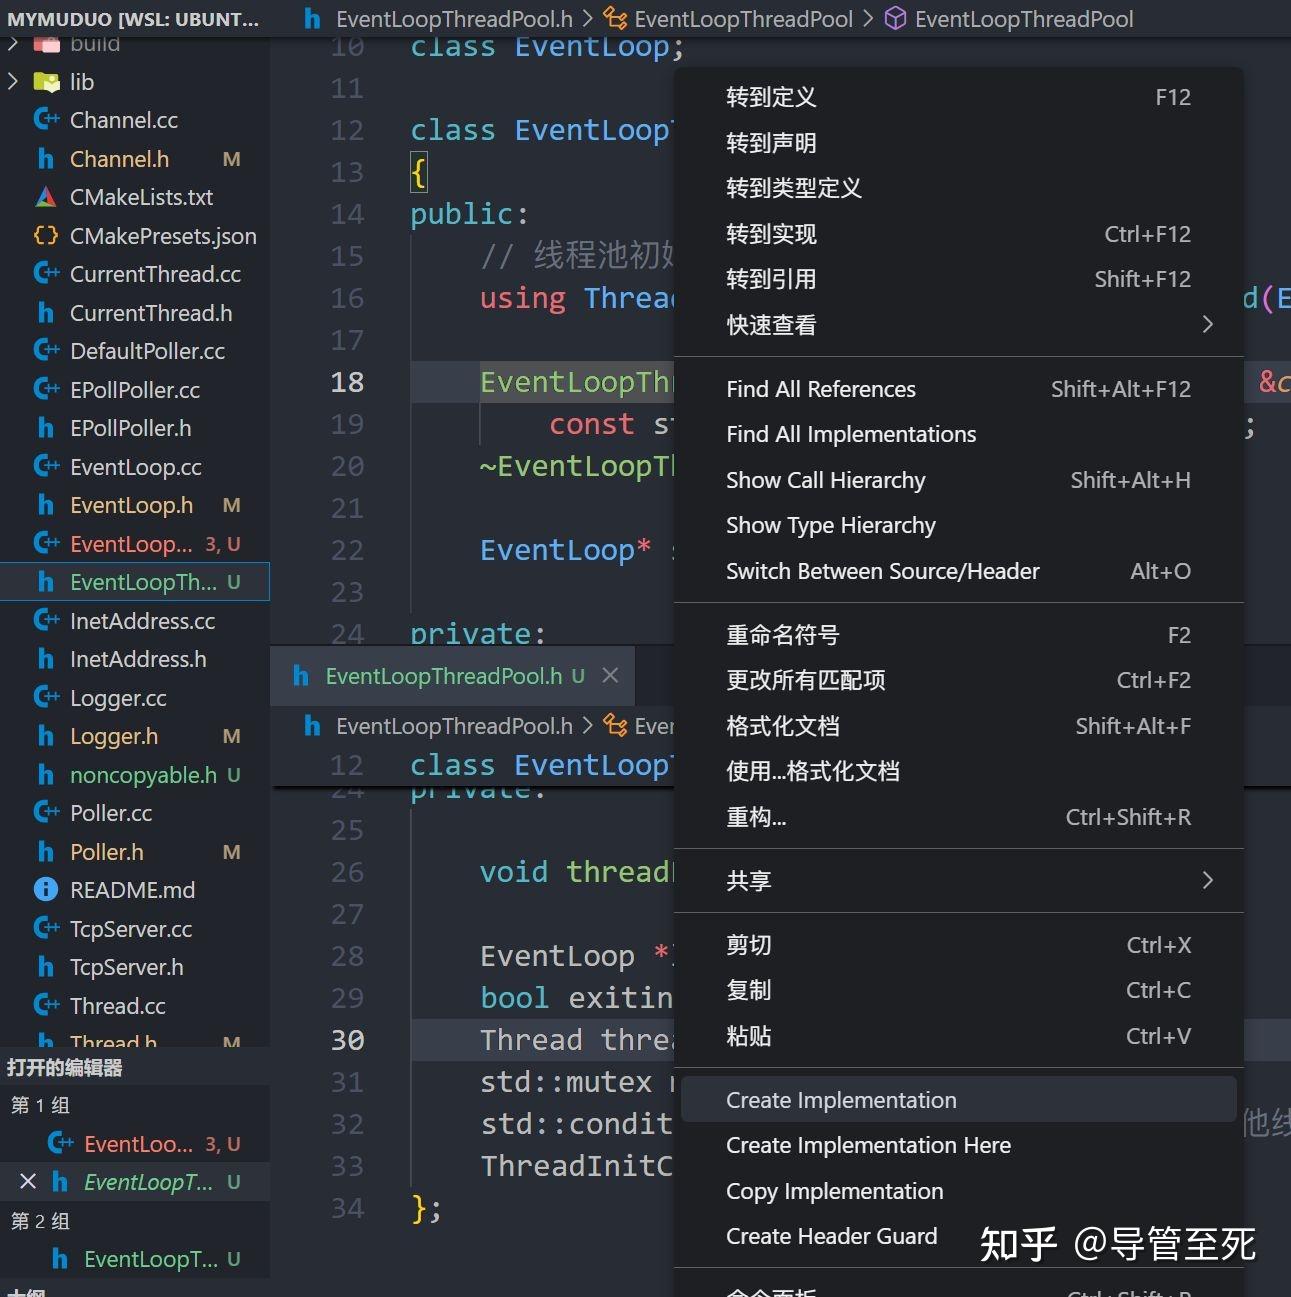
Task: Select Create Implementation Here
Action: 958,1145
